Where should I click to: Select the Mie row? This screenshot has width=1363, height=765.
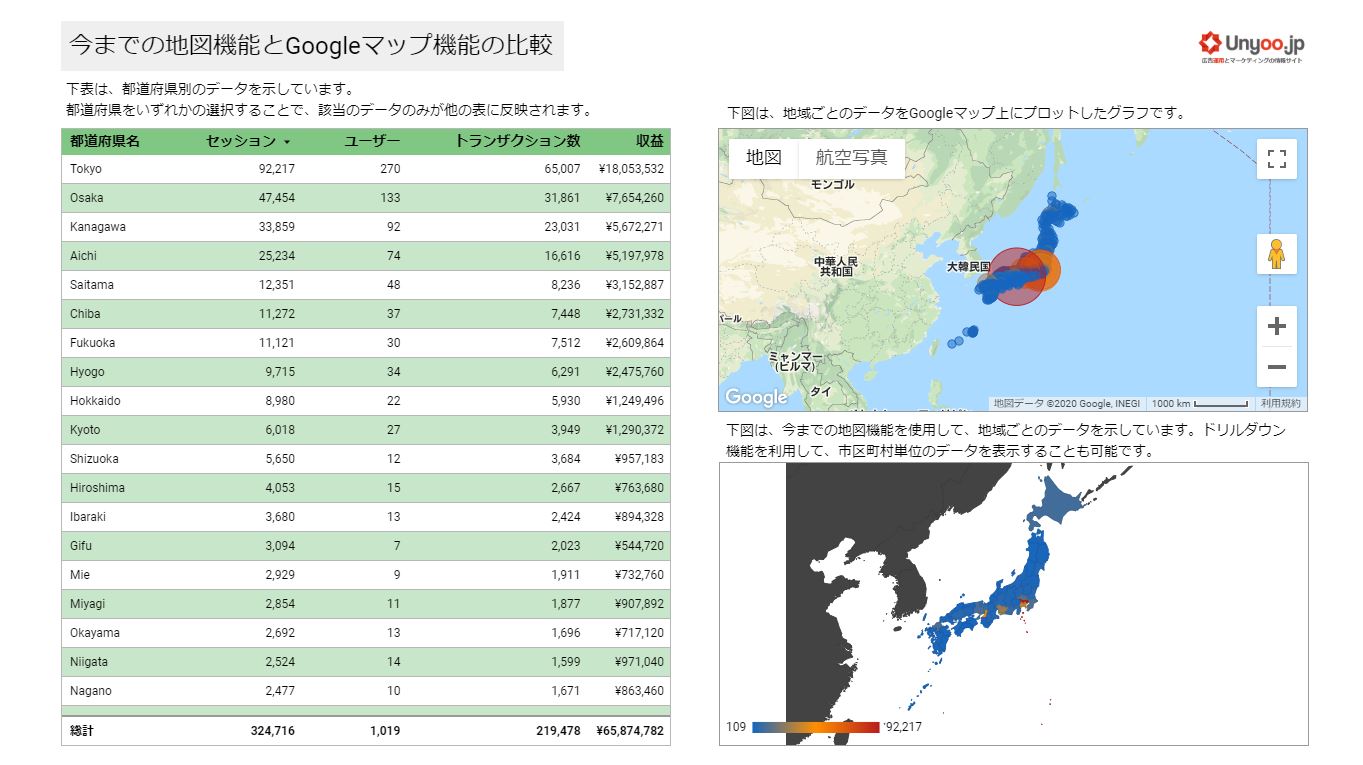tap(366, 575)
